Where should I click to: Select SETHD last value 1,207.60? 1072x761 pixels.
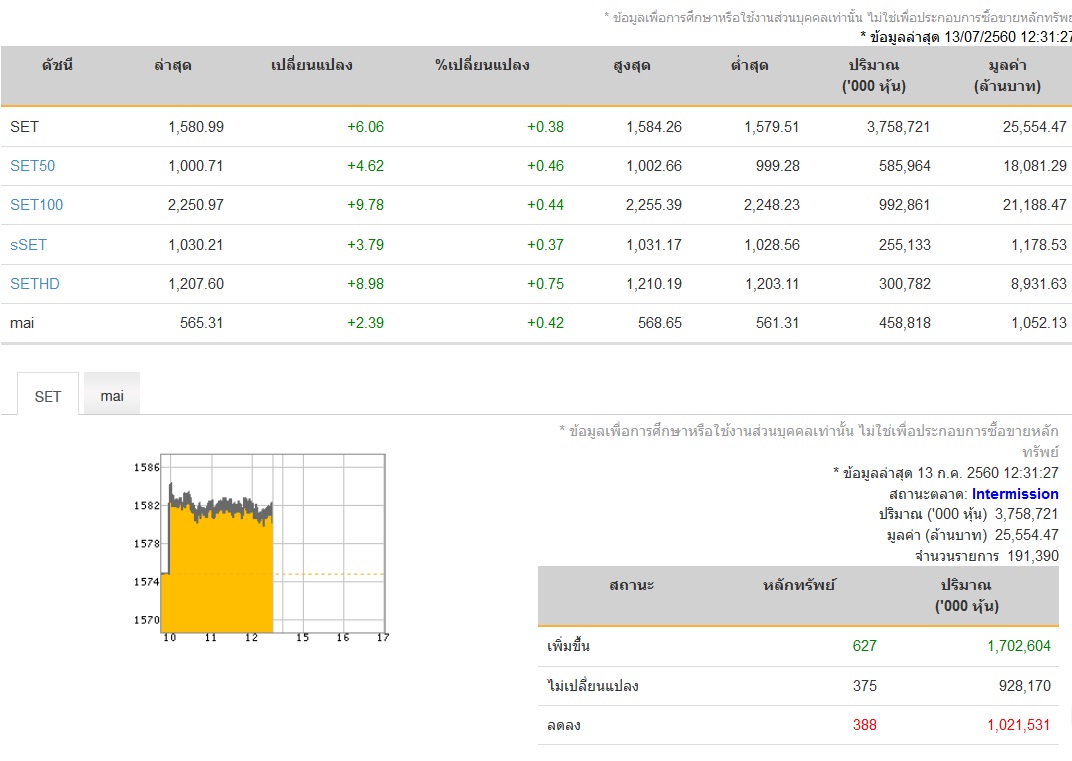(x=196, y=283)
